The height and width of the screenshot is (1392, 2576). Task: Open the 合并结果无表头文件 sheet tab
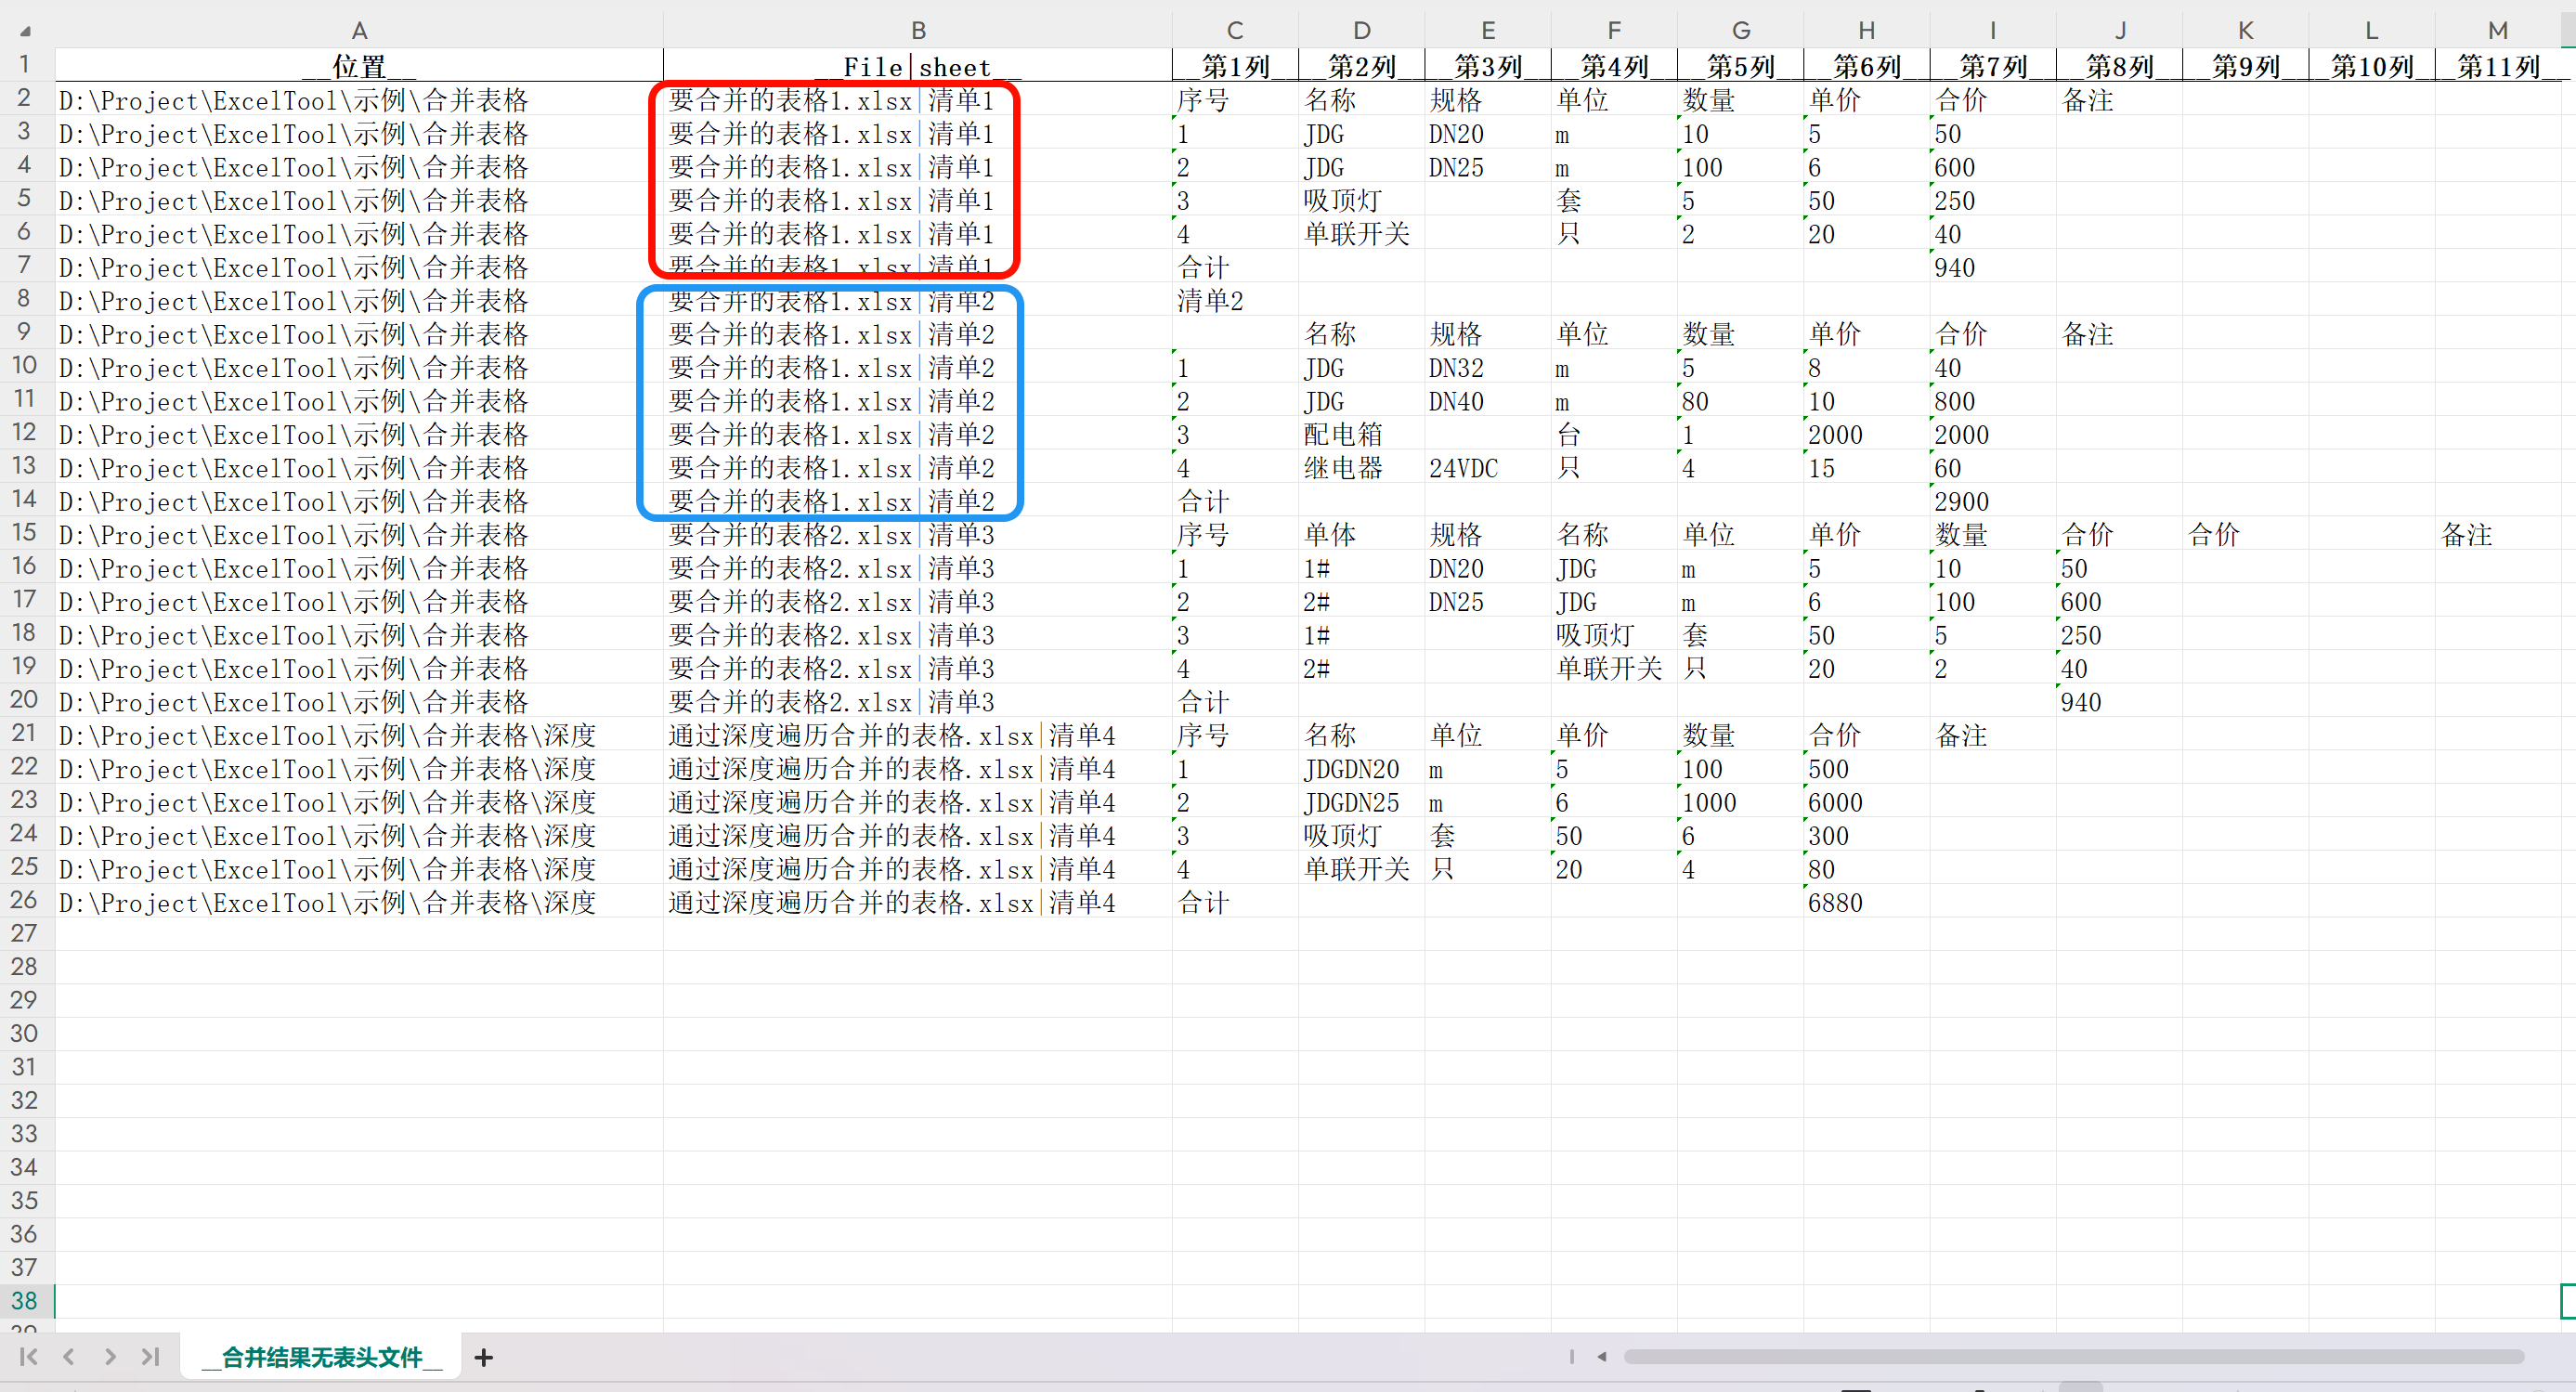(x=321, y=1357)
